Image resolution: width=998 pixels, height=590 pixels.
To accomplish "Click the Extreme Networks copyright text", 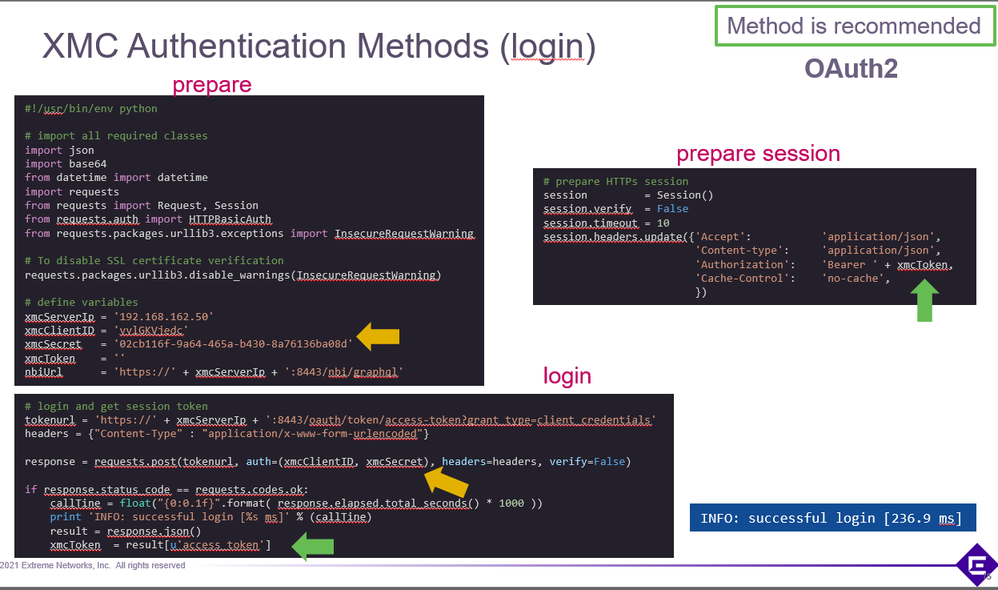I will (93, 566).
